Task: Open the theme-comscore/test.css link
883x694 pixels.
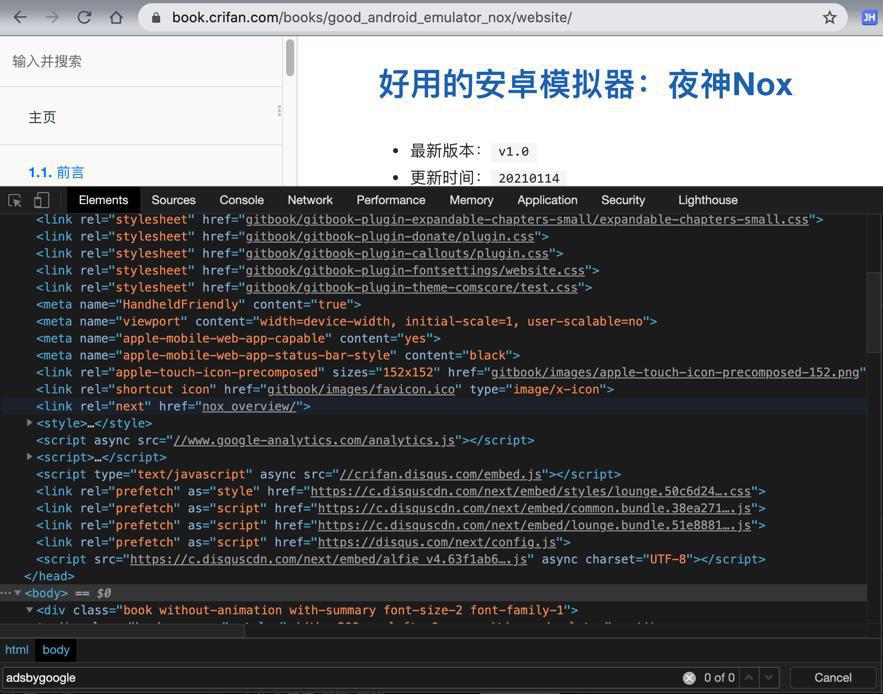Action: click(412, 287)
